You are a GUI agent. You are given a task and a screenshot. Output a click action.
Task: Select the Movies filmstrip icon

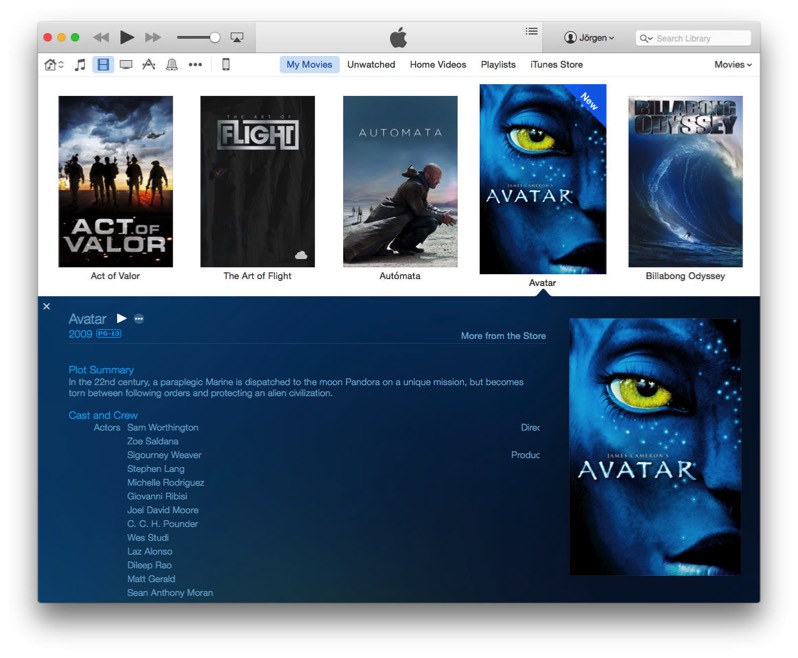click(x=103, y=65)
